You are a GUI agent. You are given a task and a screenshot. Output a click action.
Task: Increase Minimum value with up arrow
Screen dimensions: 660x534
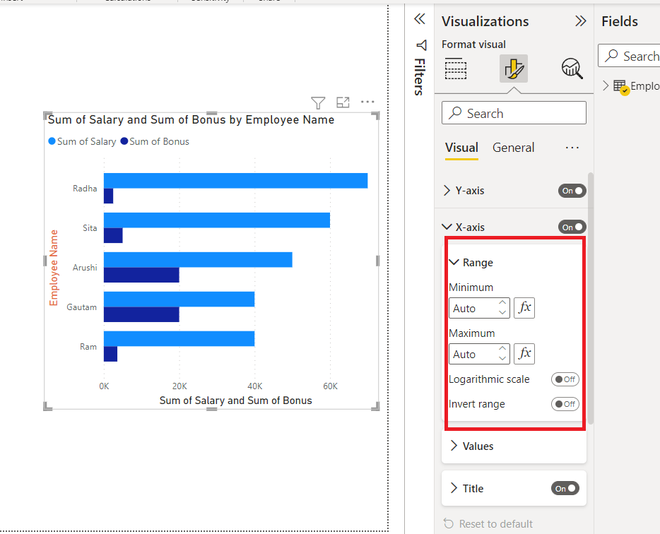(502, 303)
